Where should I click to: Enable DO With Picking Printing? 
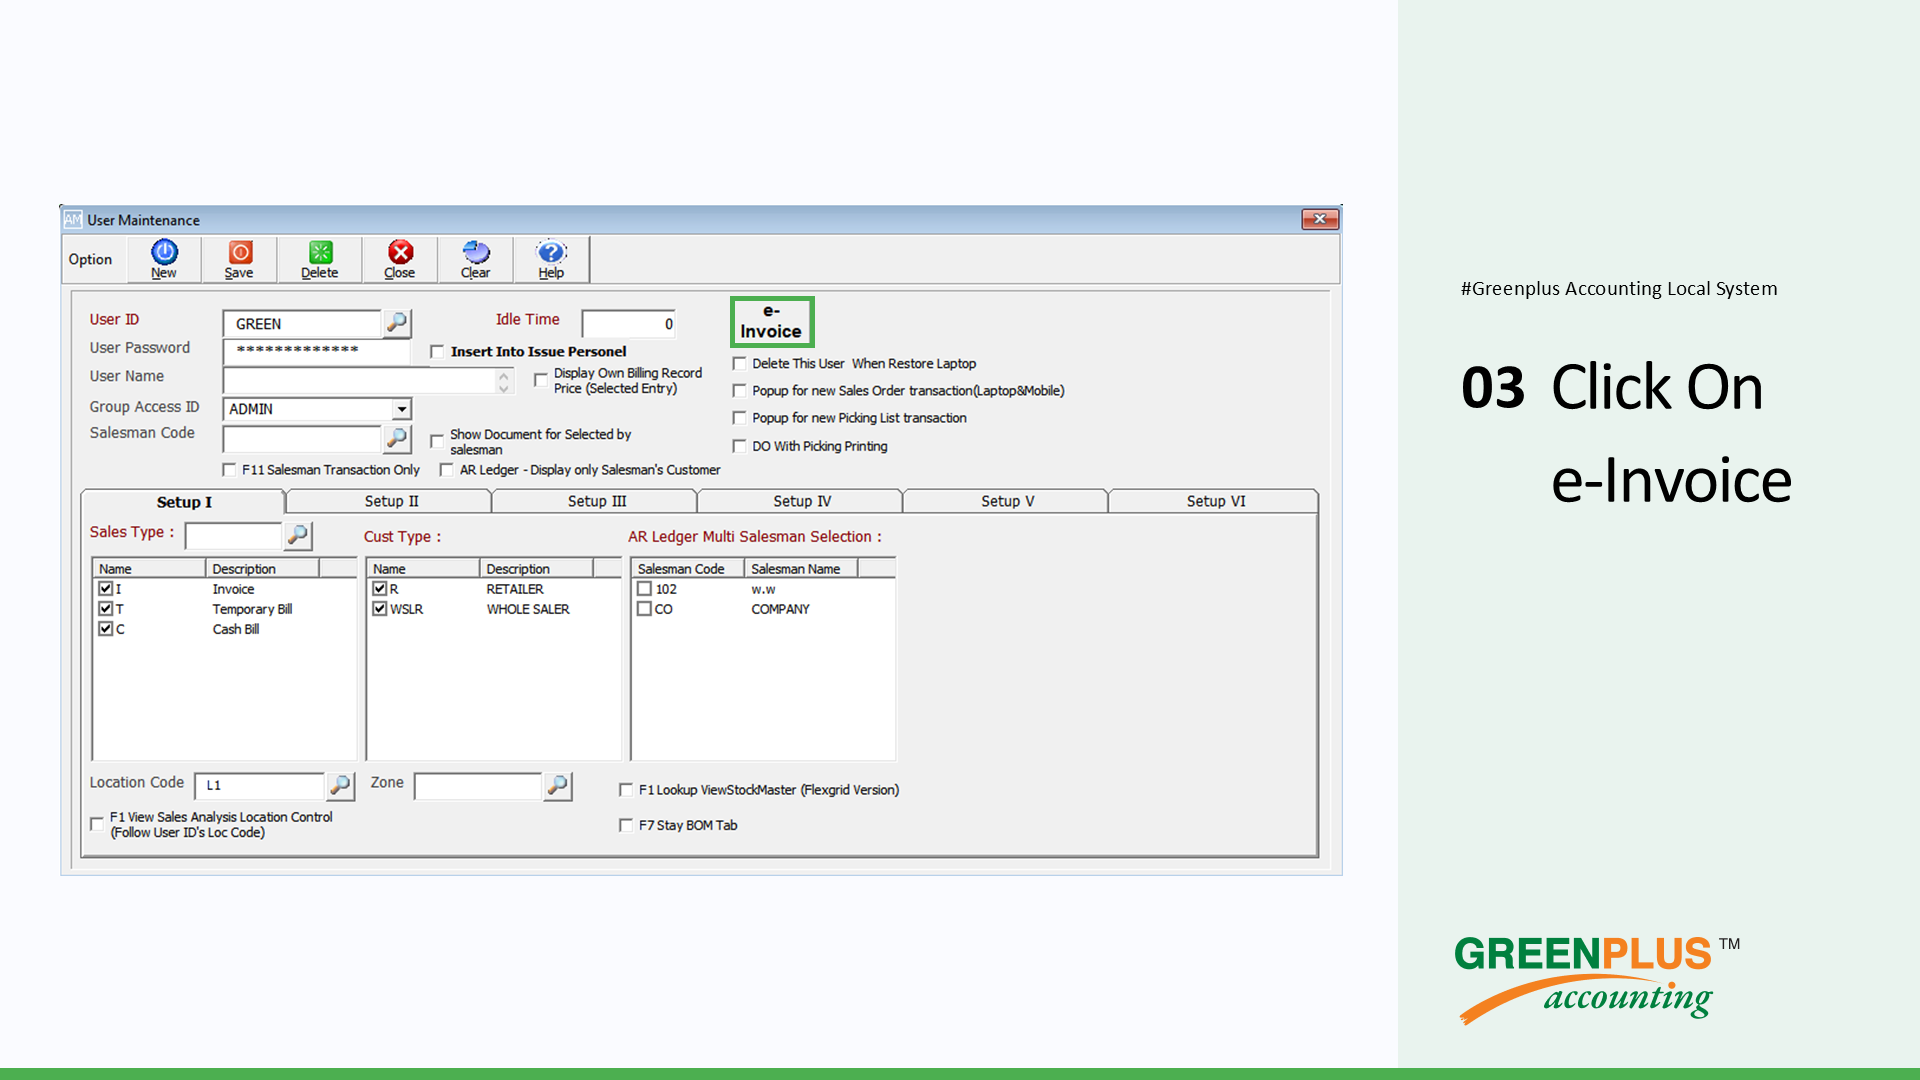tap(740, 445)
